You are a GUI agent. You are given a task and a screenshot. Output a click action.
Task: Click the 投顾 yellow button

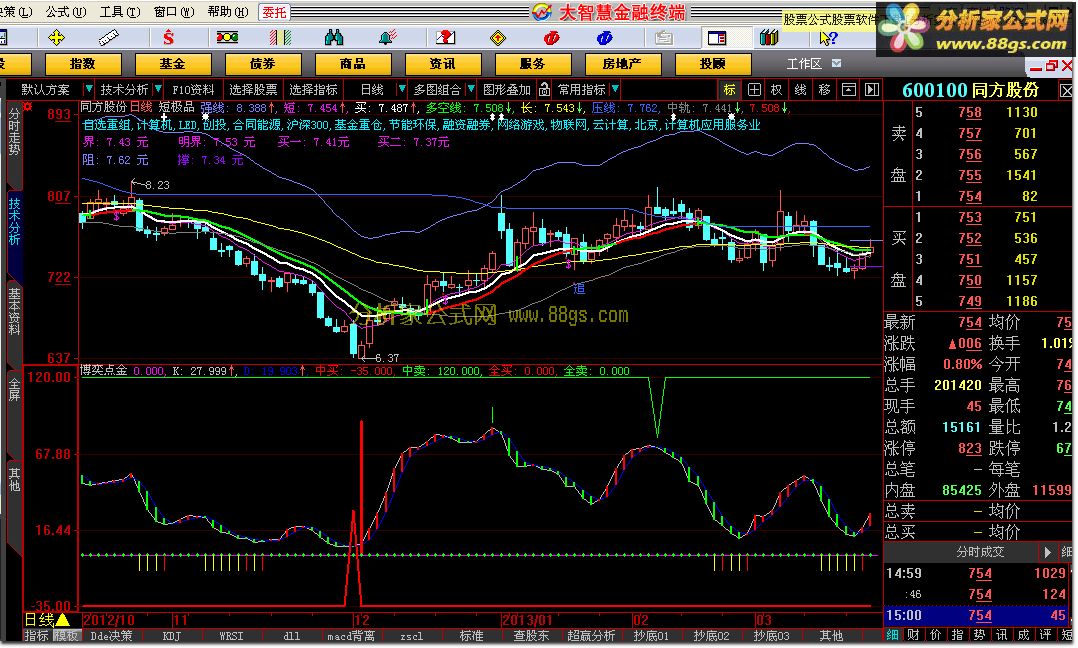tap(712, 64)
